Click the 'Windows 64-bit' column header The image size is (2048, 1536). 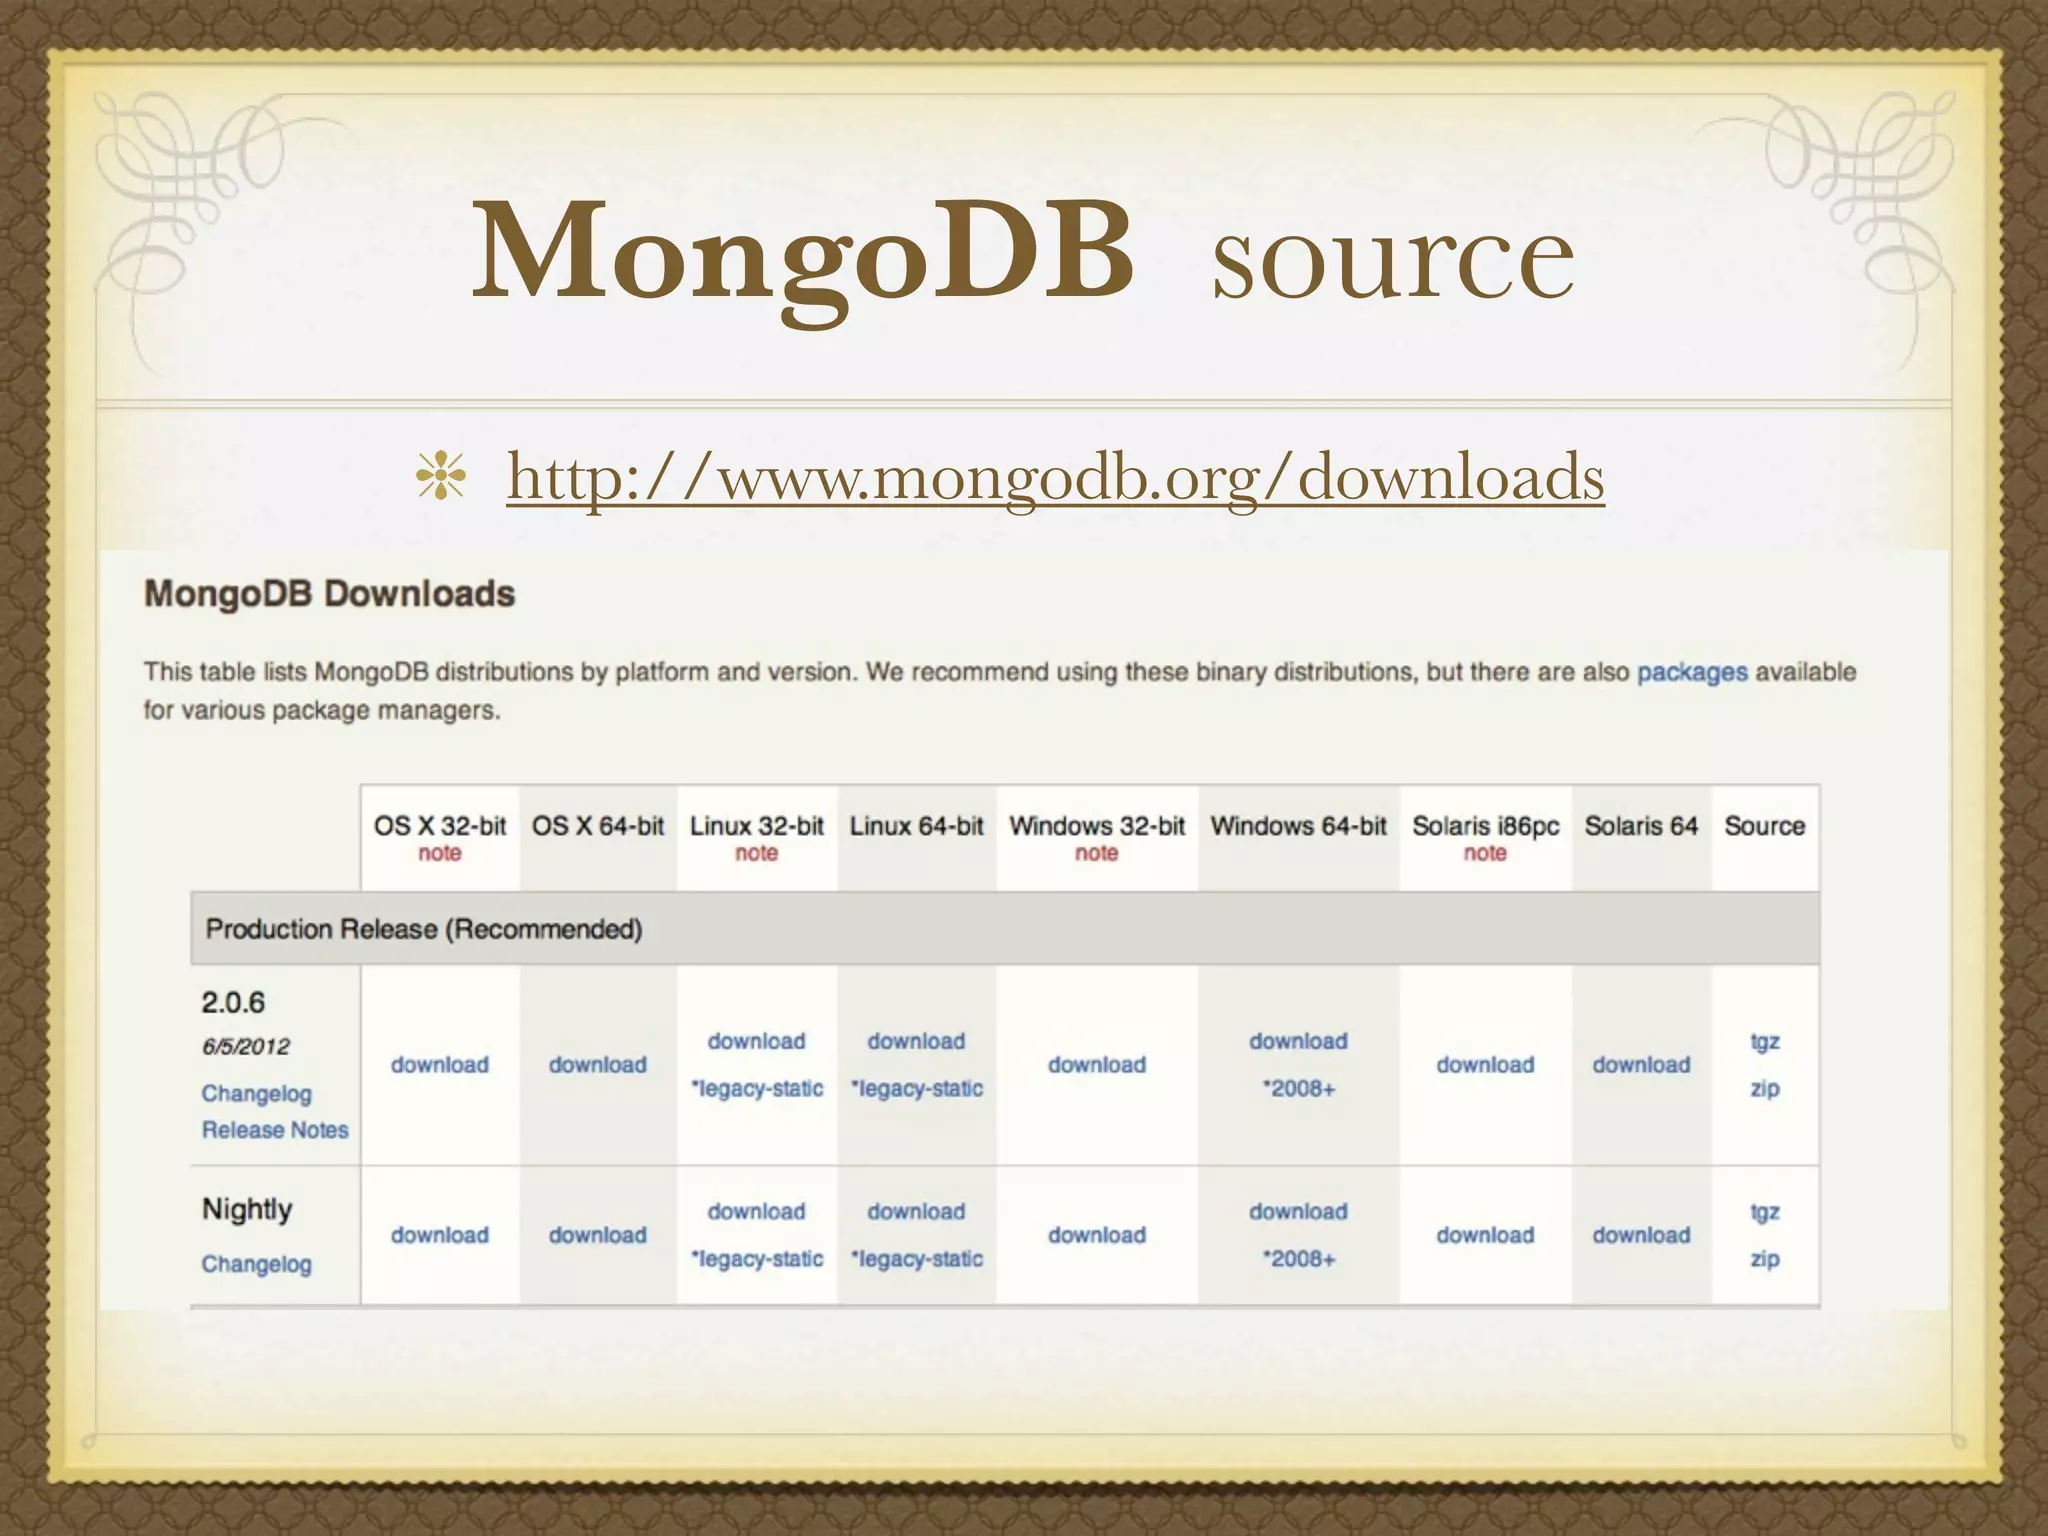tap(1298, 826)
